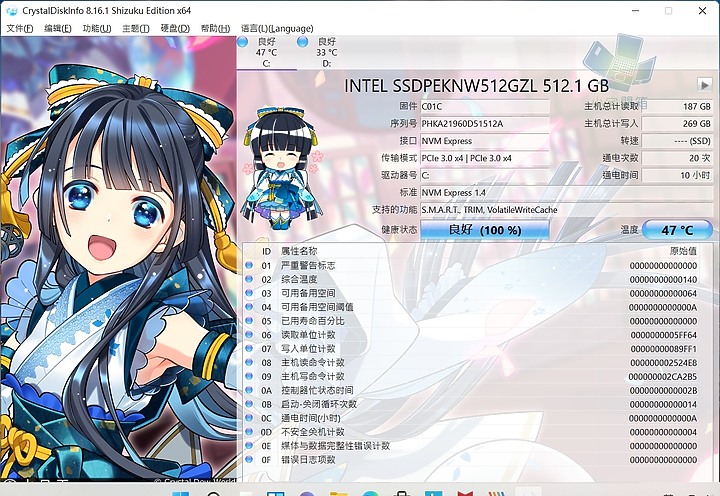This screenshot has height=496, width=720.
Task: Click the 47 °C temperature button
Action: (677, 230)
